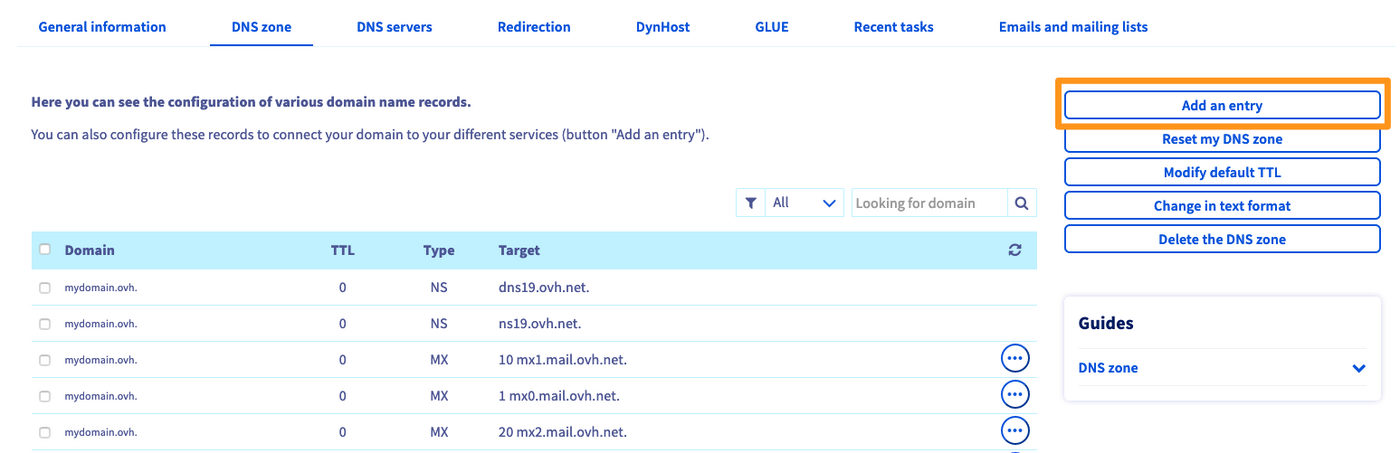Open the Emails and mailing lists tab
The width and height of the screenshot is (1400, 453).
tap(1072, 27)
